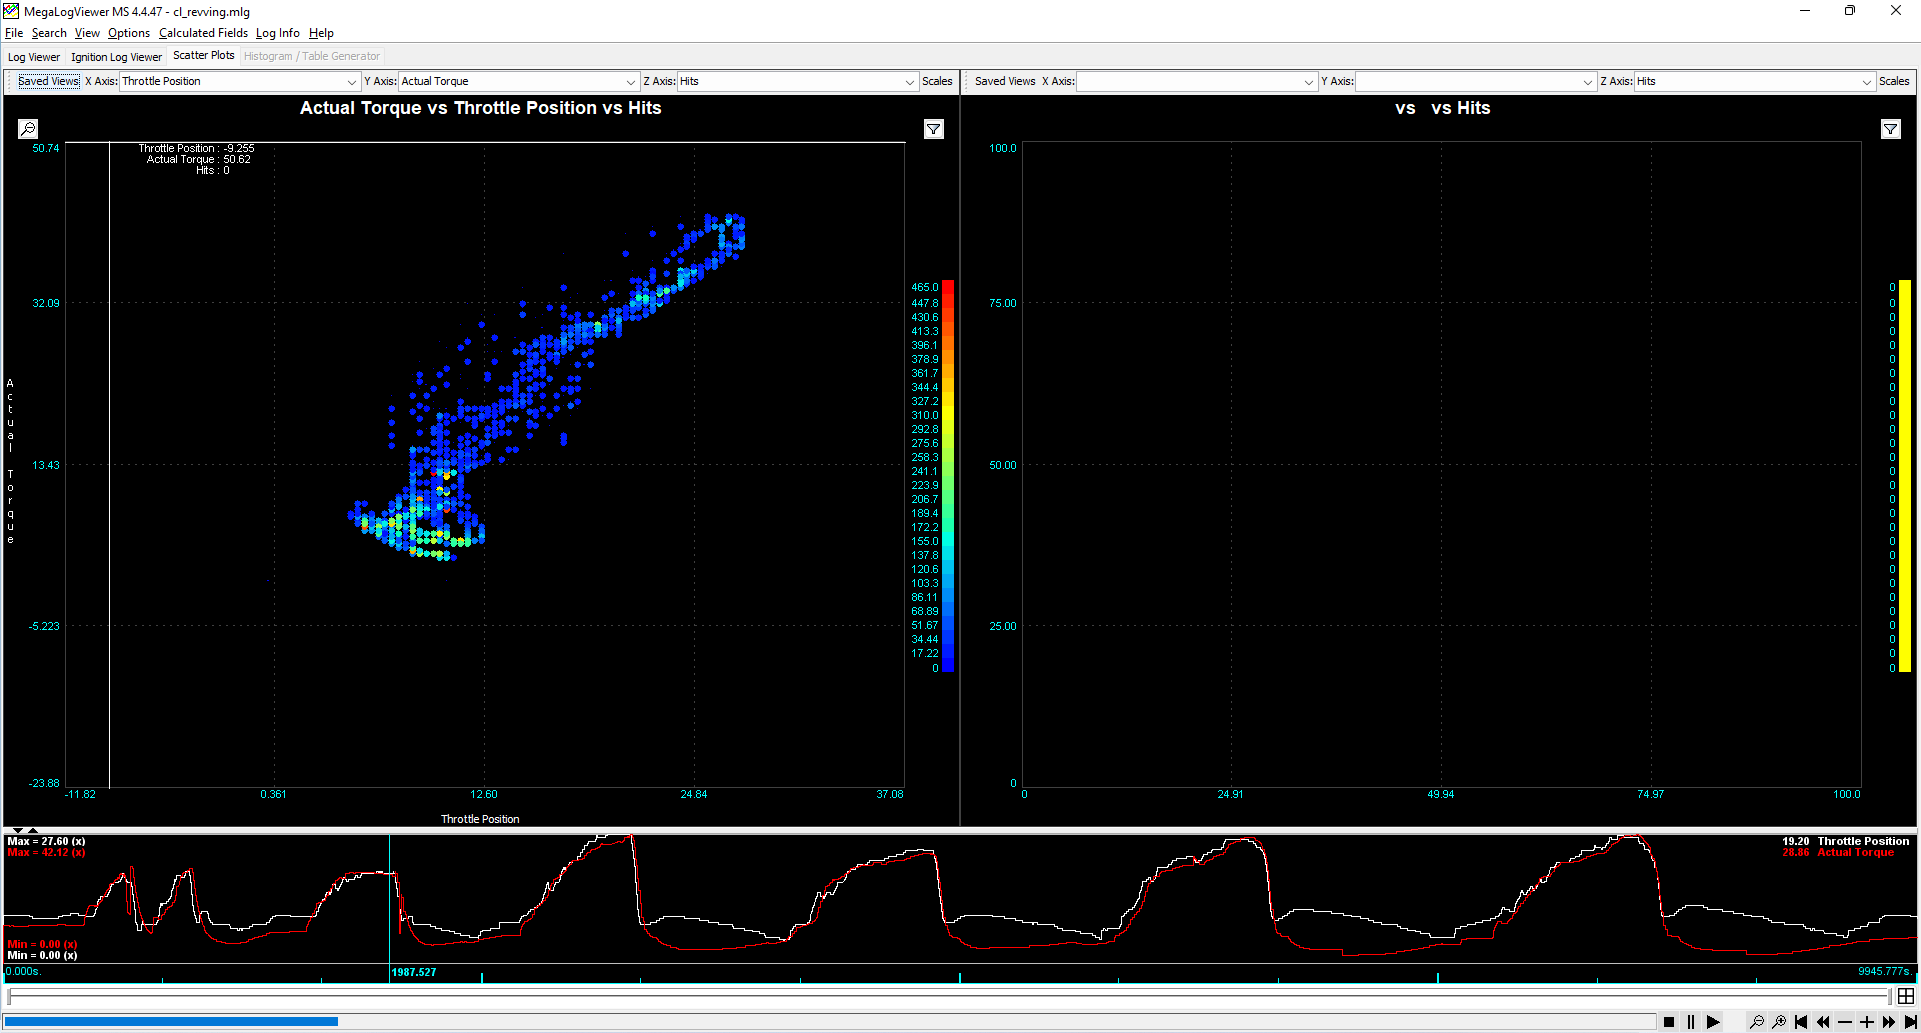Click the MegaLogViewer app icon in title bar
The width and height of the screenshot is (1921, 1033).
coord(11,11)
